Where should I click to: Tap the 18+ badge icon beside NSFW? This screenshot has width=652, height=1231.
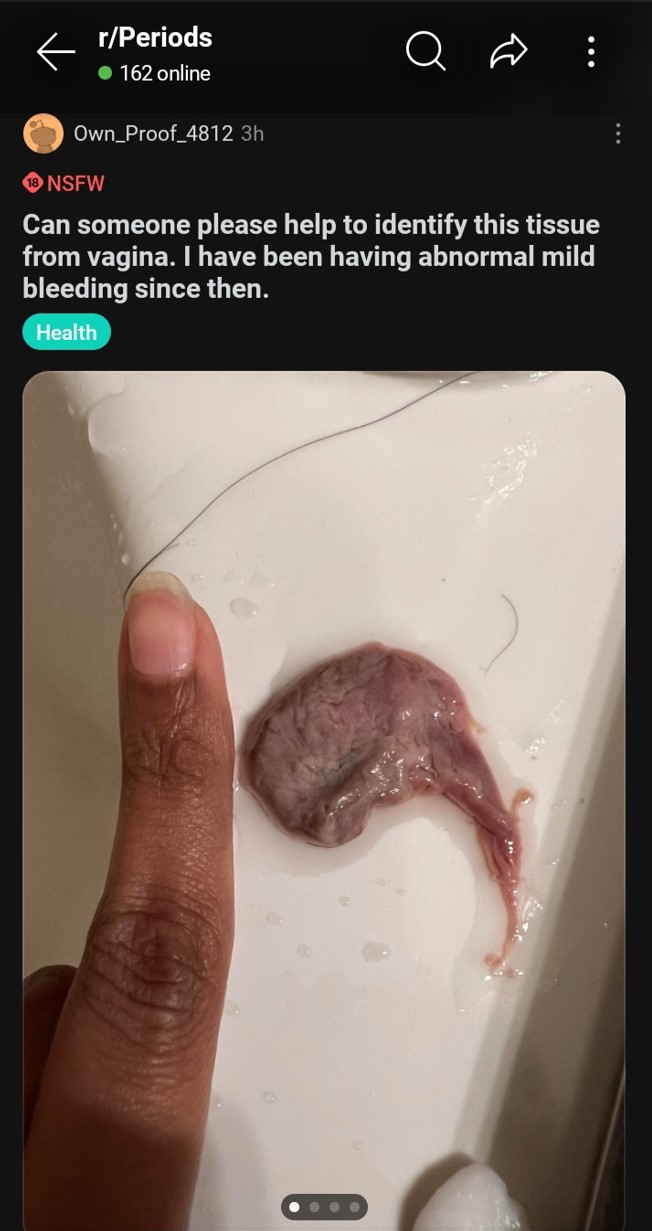click(x=33, y=184)
